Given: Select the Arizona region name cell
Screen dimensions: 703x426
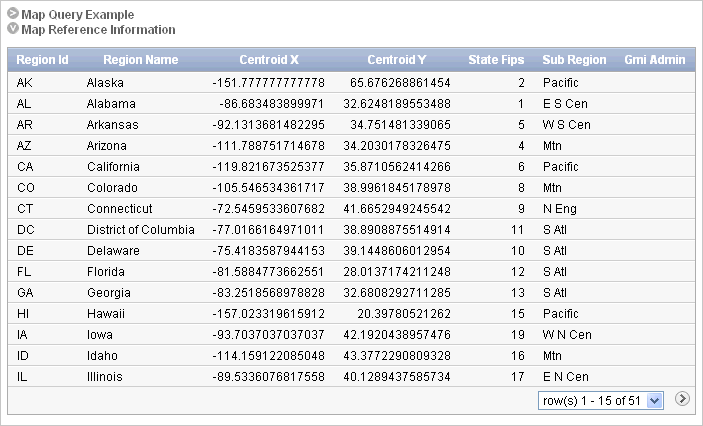Looking at the screenshot, I should [107, 146].
